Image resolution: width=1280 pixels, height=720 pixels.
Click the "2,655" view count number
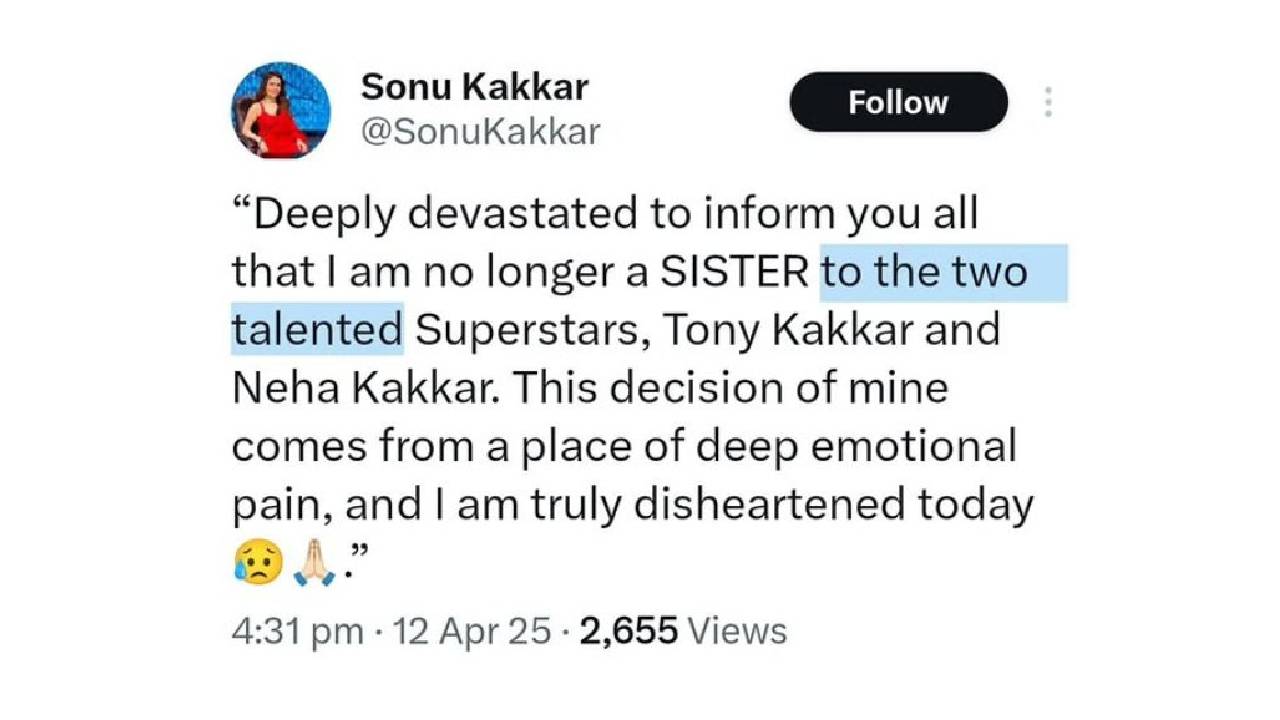630,631
